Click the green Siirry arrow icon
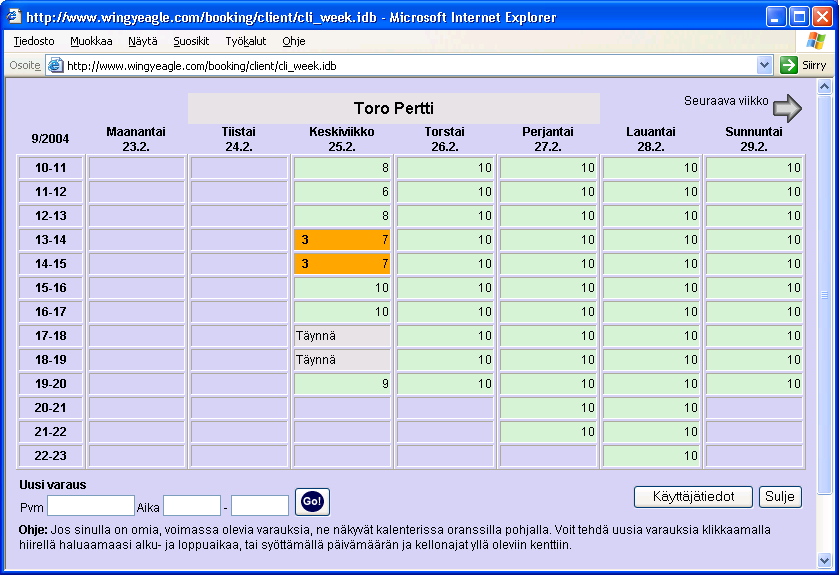839x575 pixels. point(789,65)
